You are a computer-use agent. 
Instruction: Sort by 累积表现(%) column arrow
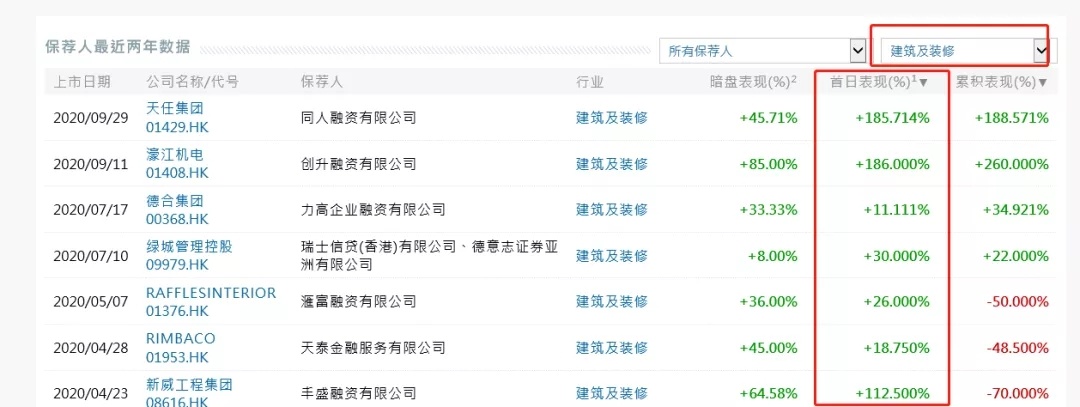[x=1043, y=82]
